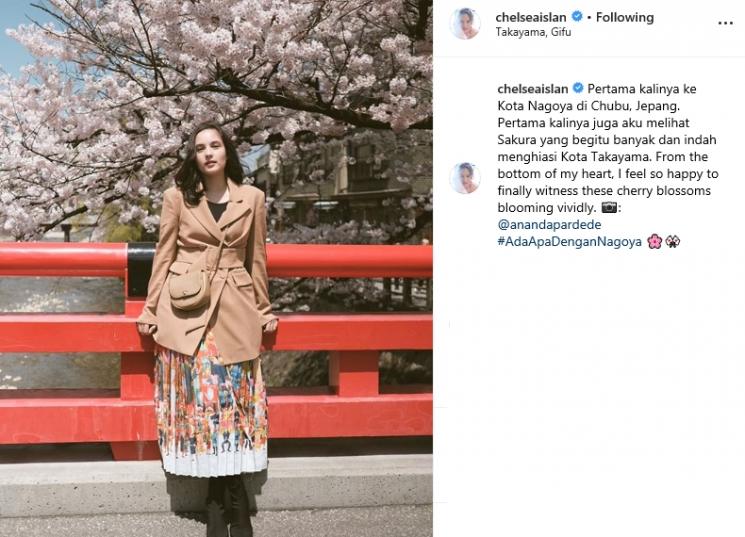Screen dimensions: 745x537
Task: Open the three-dot more options menu
Action: 725,23
